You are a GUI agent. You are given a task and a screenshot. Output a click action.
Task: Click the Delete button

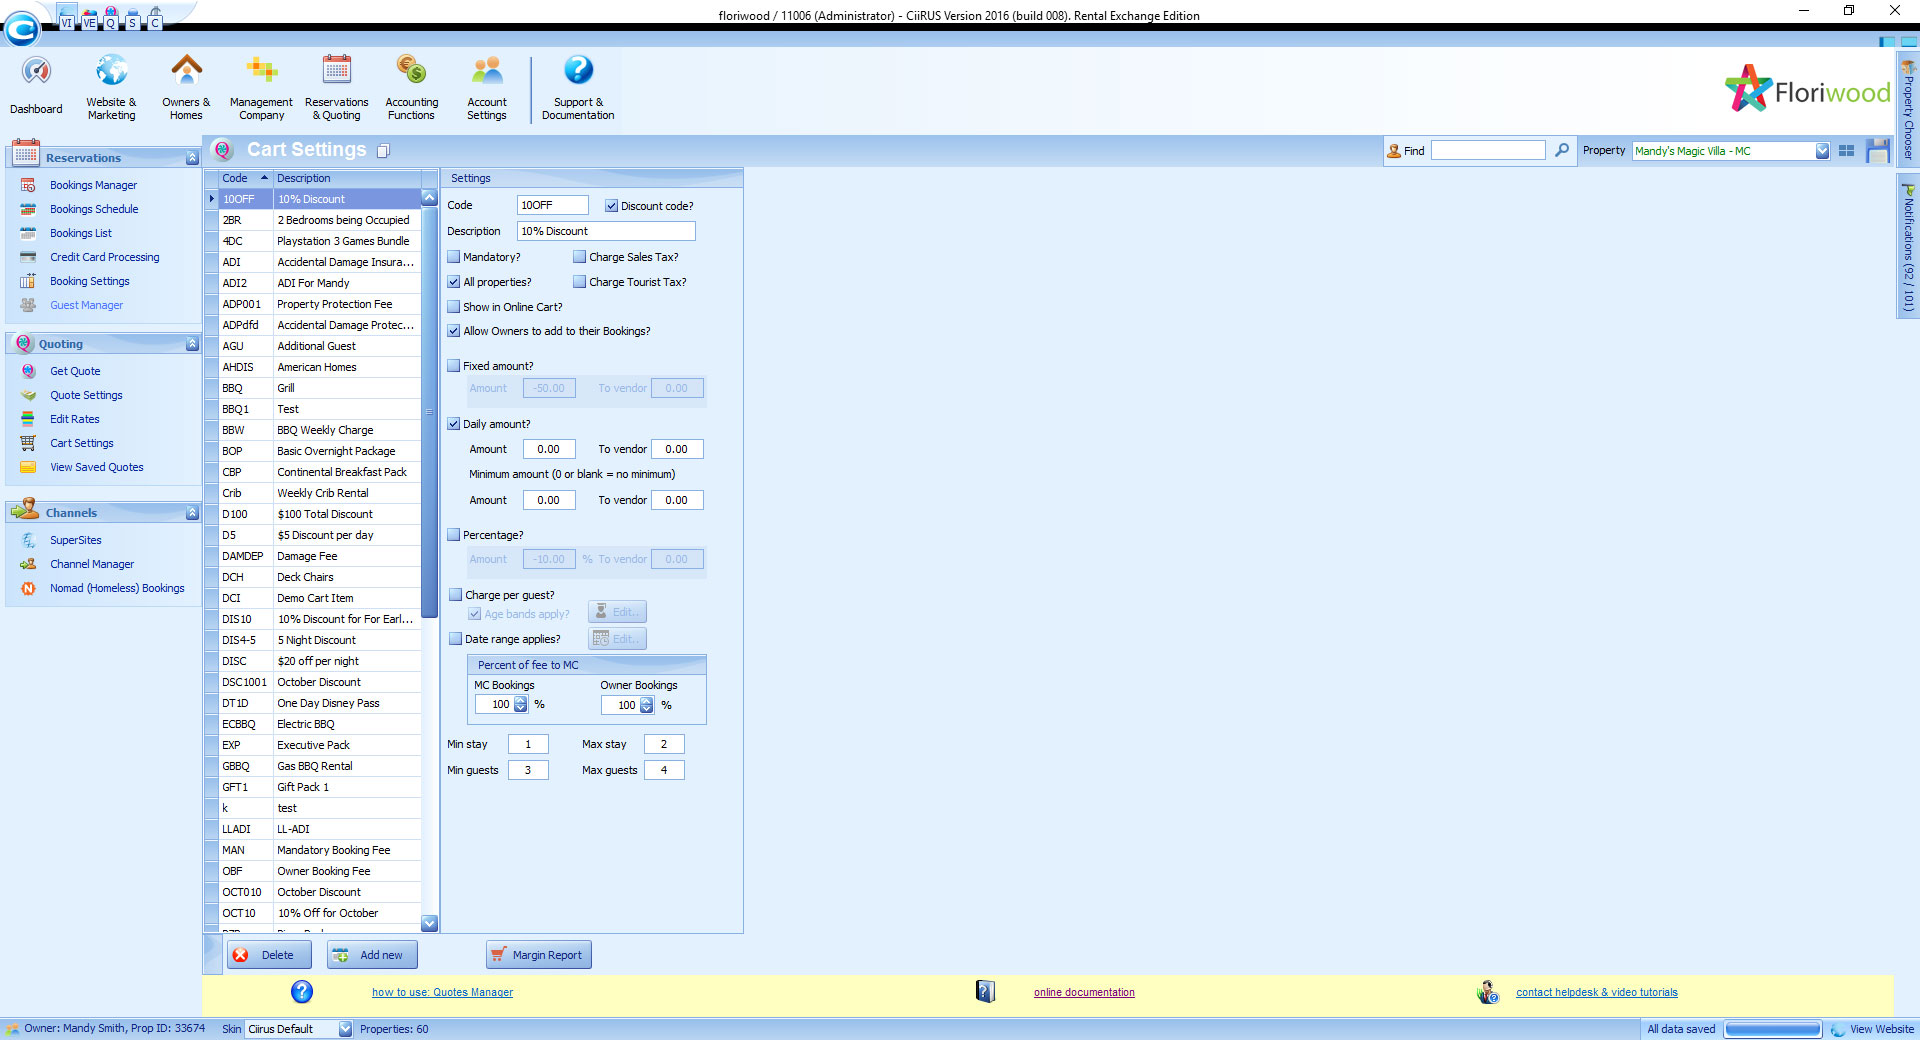269,955
